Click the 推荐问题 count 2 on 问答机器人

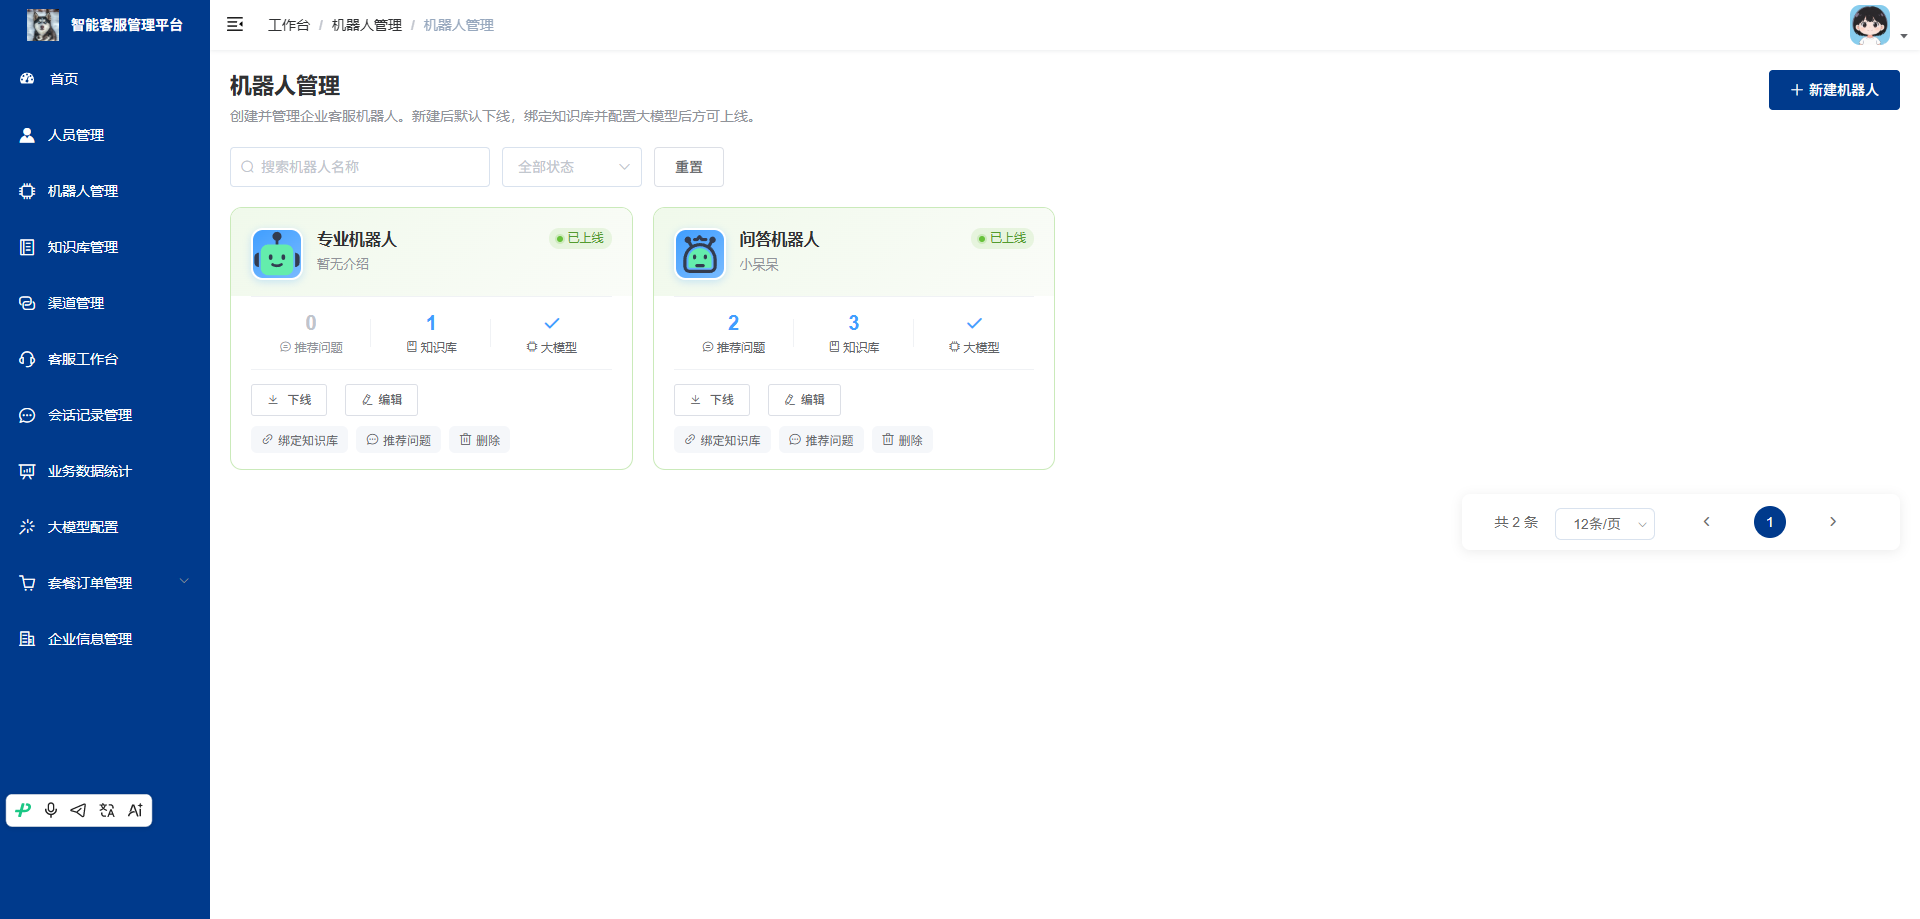[734, 323]
